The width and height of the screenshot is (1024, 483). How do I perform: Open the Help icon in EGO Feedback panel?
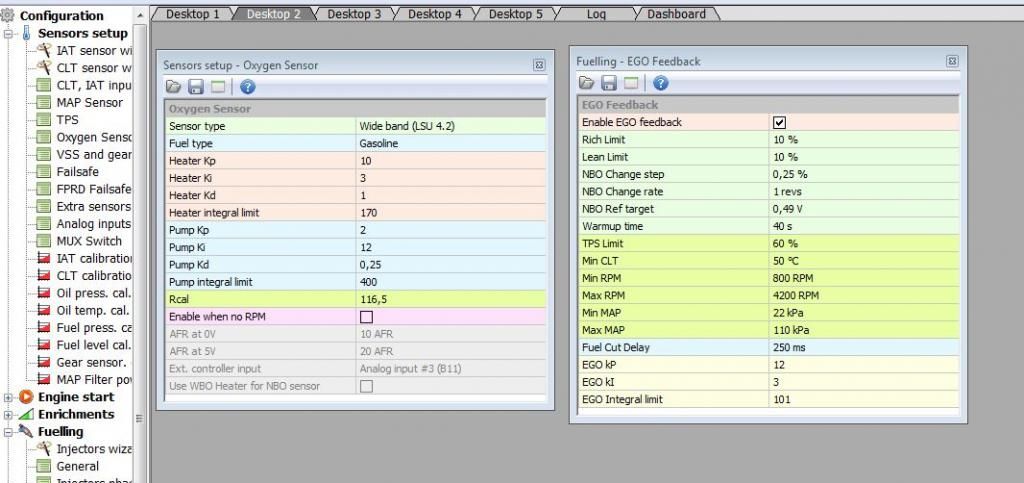coord(661,83)
